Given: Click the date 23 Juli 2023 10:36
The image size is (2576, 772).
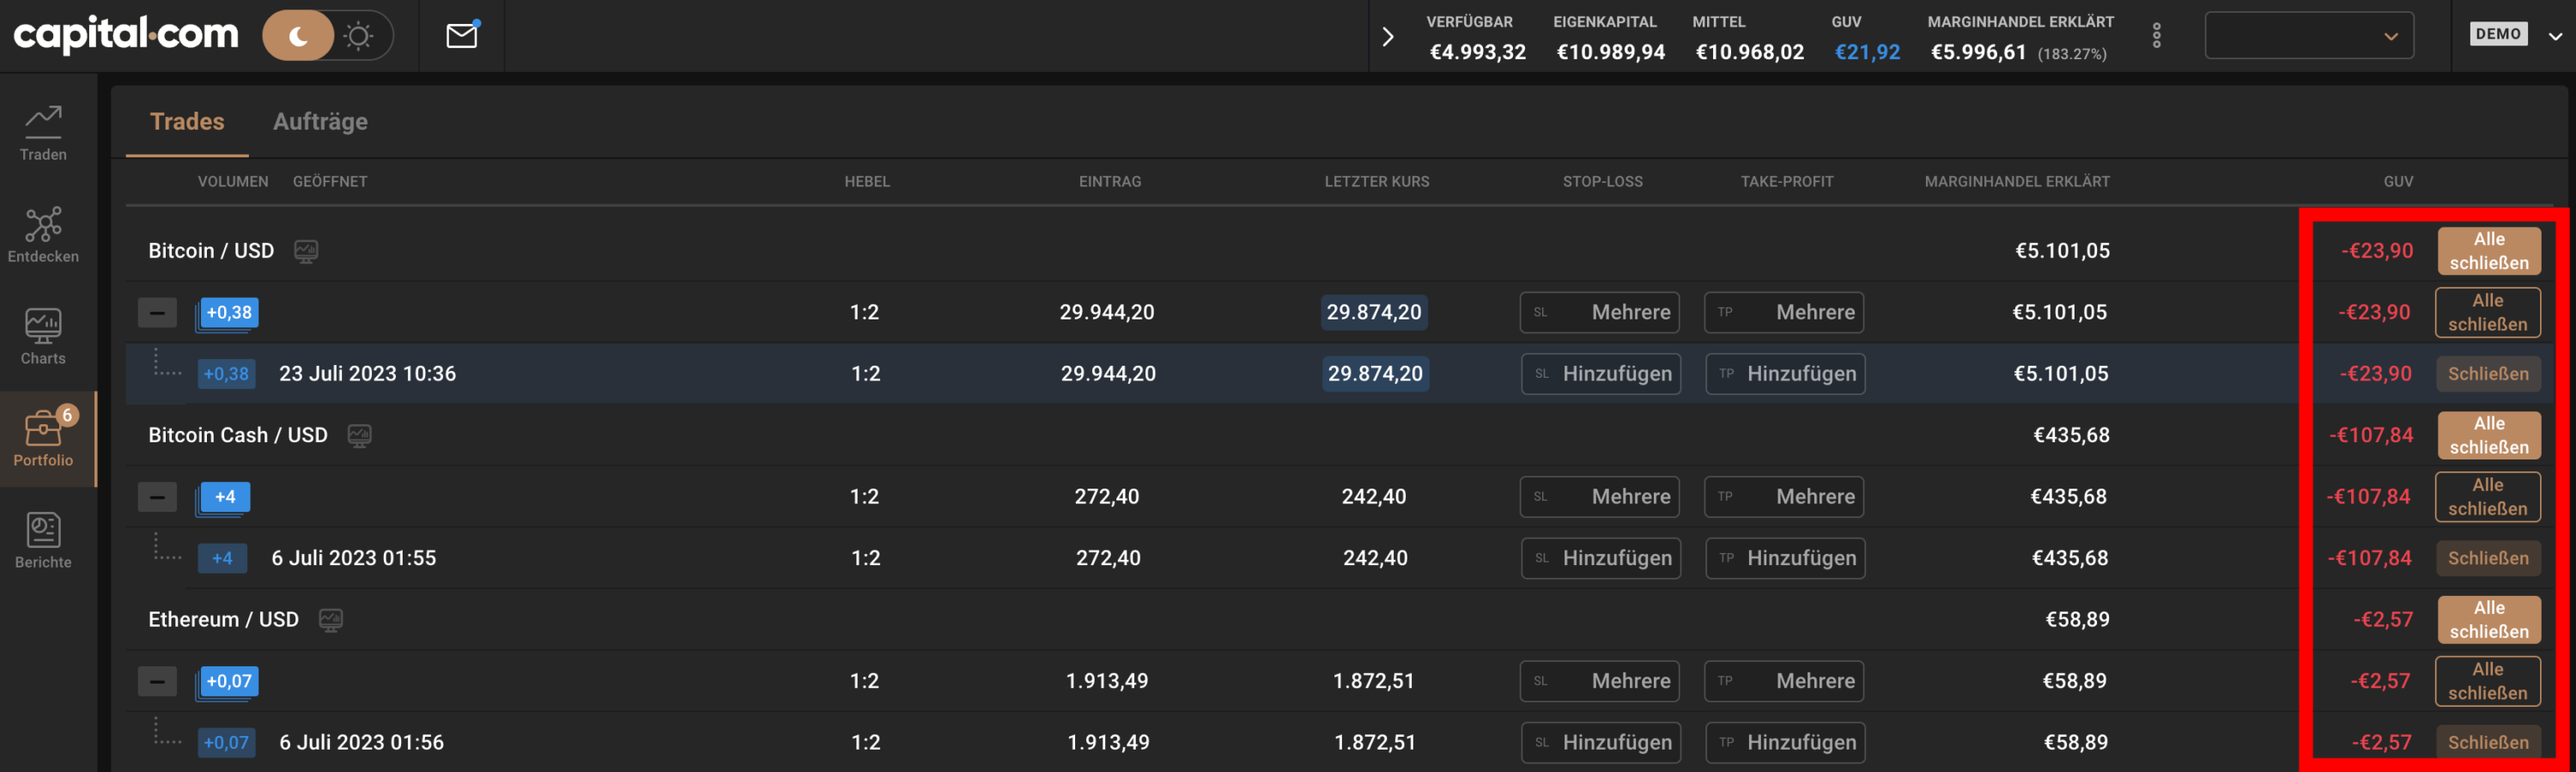Looking at the screenshot, I should (367, 374).
